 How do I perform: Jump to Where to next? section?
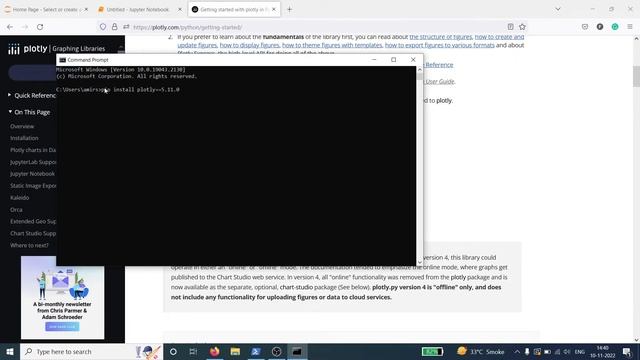coord(29,245)
